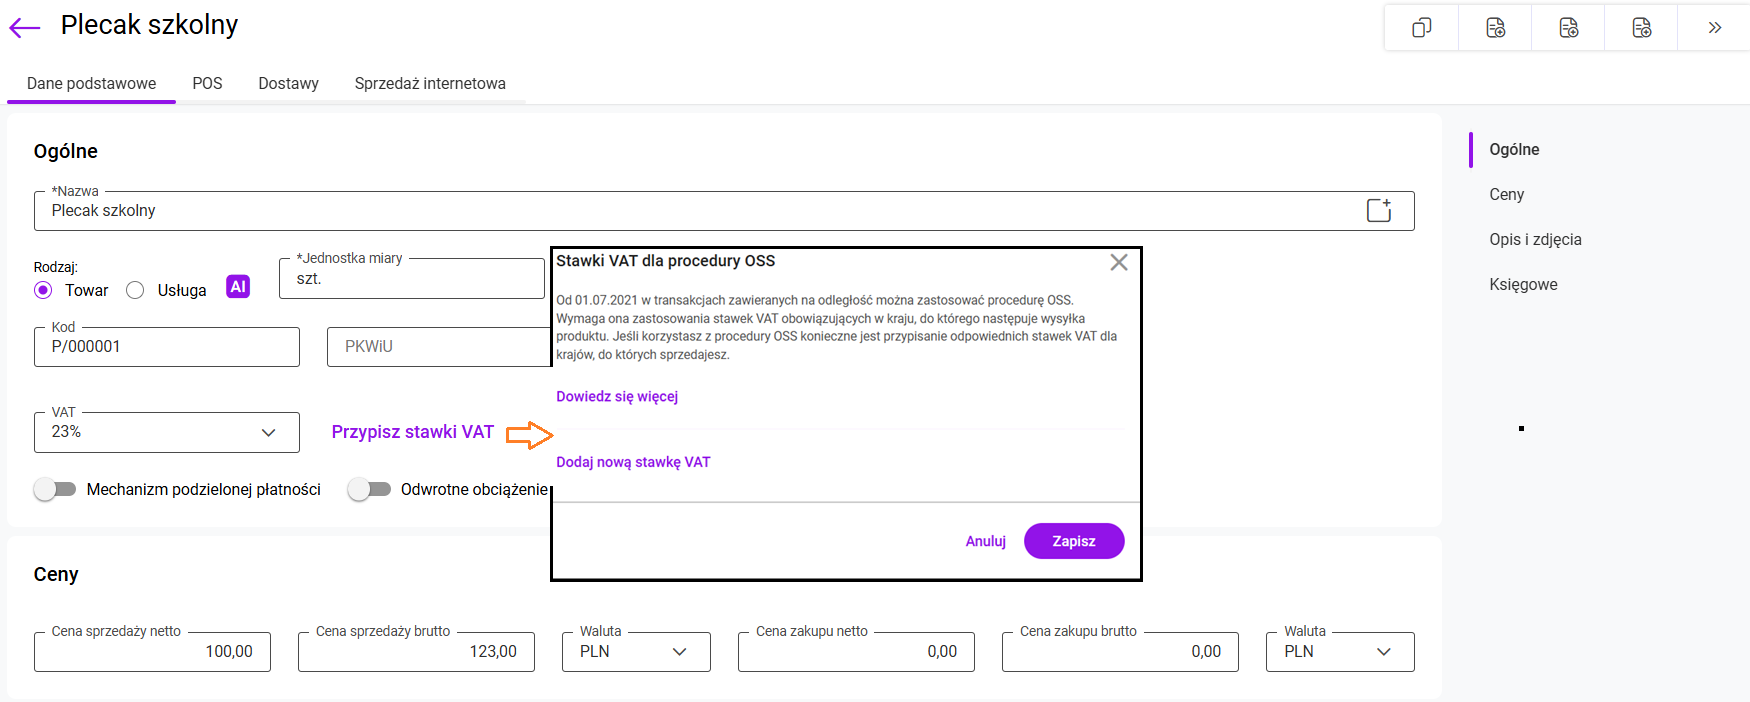Click the leftmost document-plus icon in the top toolbar
Screen dimensions: 1750x702
(1495, 28)
